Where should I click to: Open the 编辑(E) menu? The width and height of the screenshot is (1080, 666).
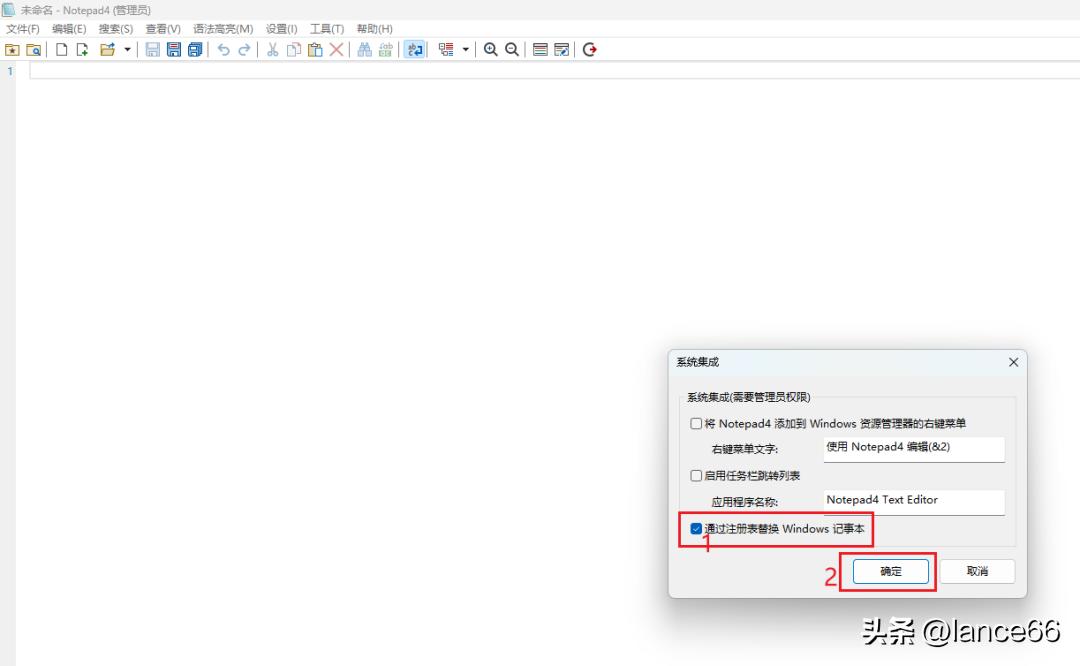(x=69, y=29)
